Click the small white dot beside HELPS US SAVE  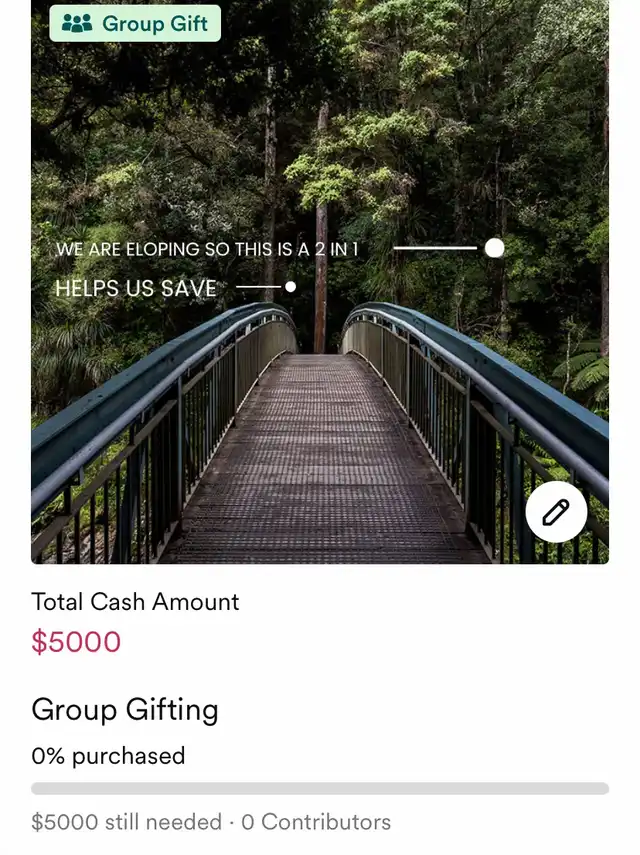(290, 287)
